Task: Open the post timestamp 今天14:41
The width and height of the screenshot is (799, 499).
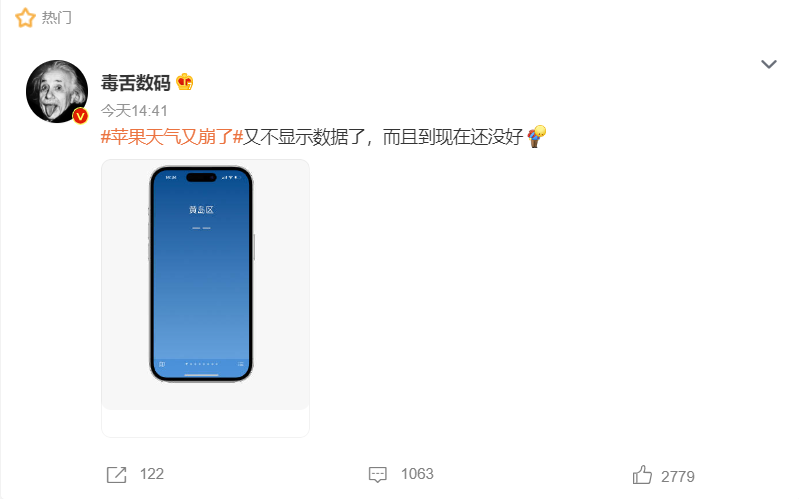Action: click(x=134, y=111)
